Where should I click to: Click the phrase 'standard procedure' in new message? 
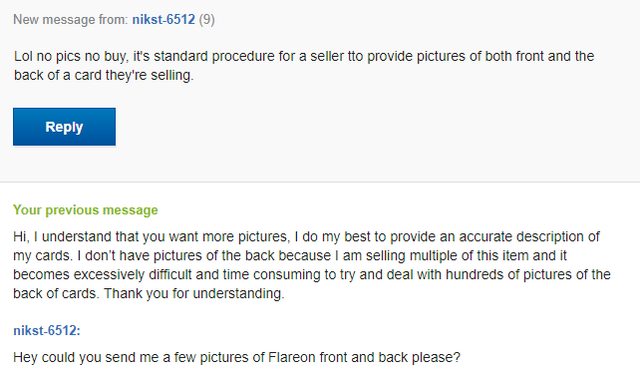click(x=214, y=56)
